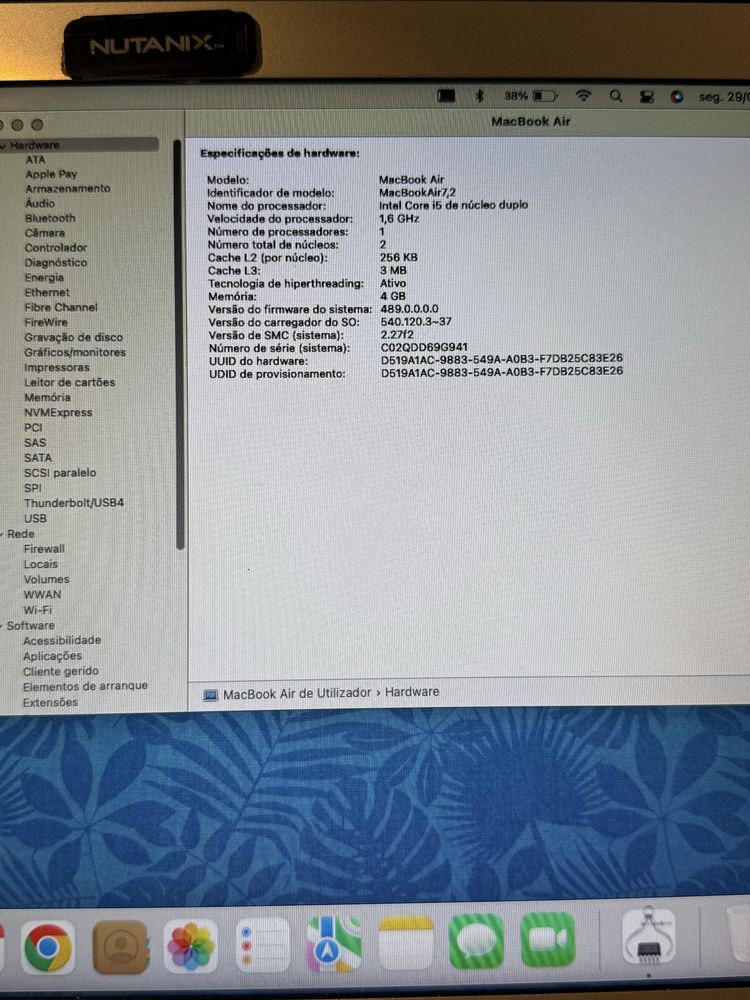Select Áudio in sidebar

[x=40, y=203]
